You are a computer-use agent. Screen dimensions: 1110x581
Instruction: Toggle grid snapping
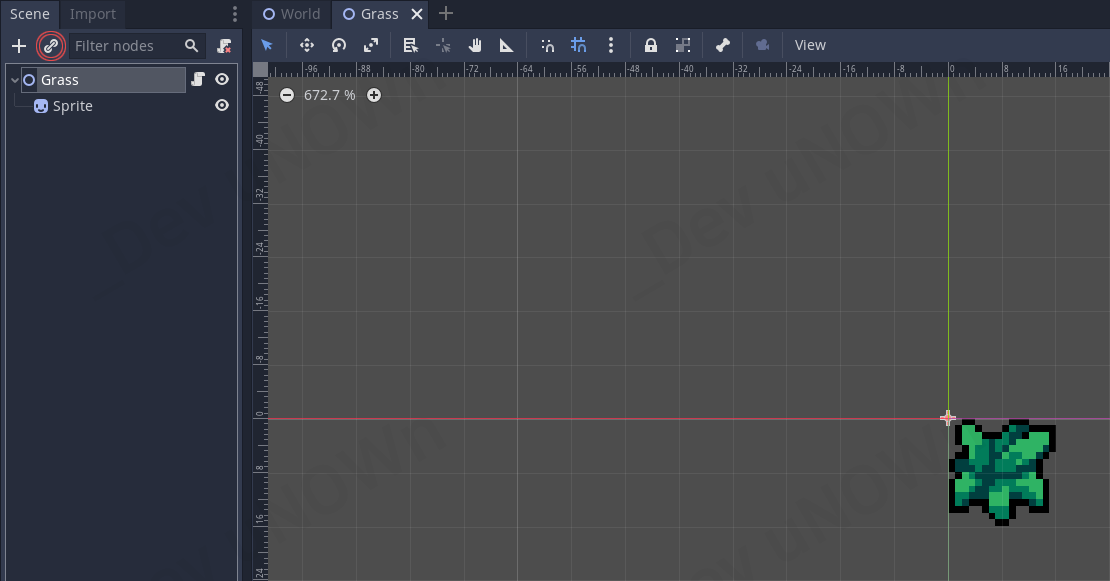click(x=578, y=45)
